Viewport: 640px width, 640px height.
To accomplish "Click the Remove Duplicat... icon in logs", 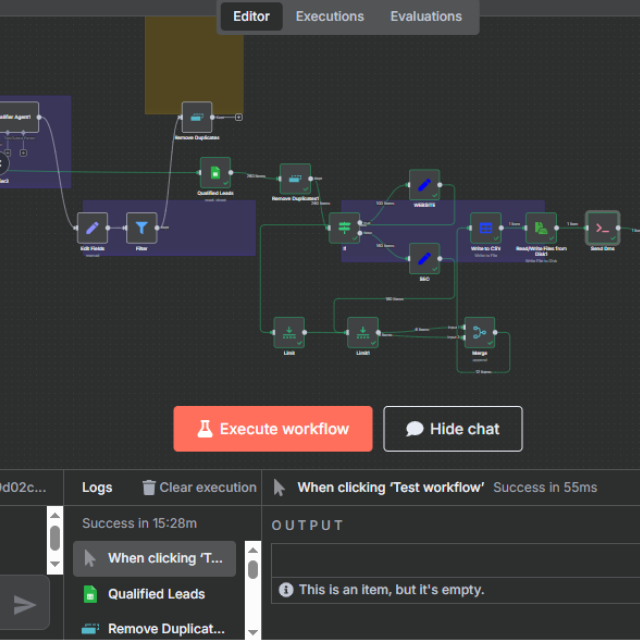I will pyautogui.click(x=90, y=628).
